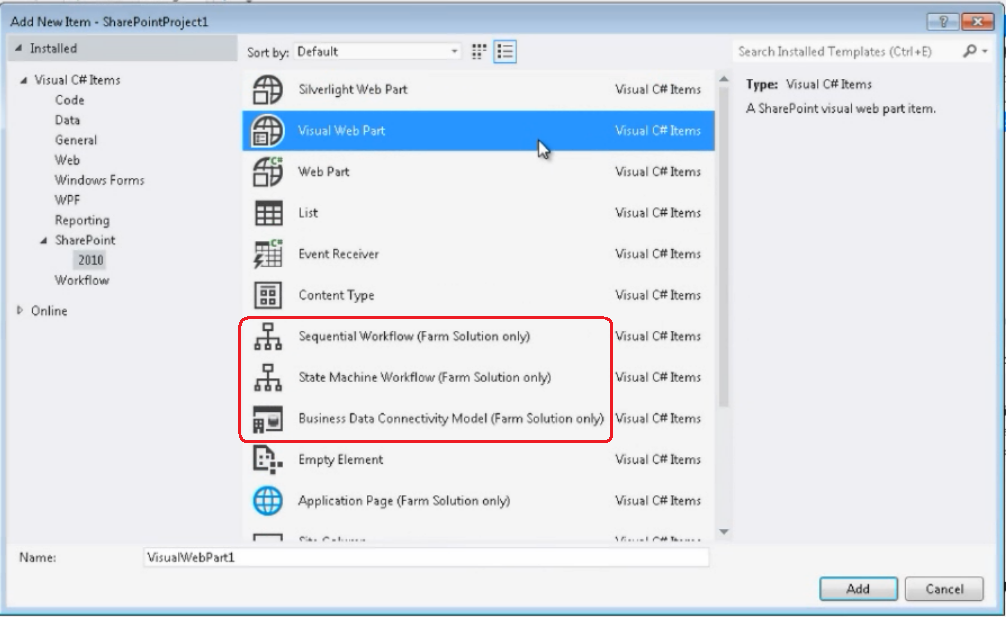
Task: Choose the List template name
Action: [308, 213]
